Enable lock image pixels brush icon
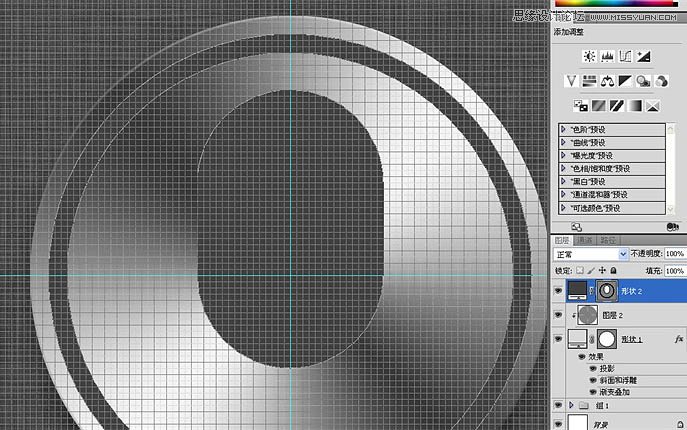This screenshot has width=687, height=430. tap(591, 271)
